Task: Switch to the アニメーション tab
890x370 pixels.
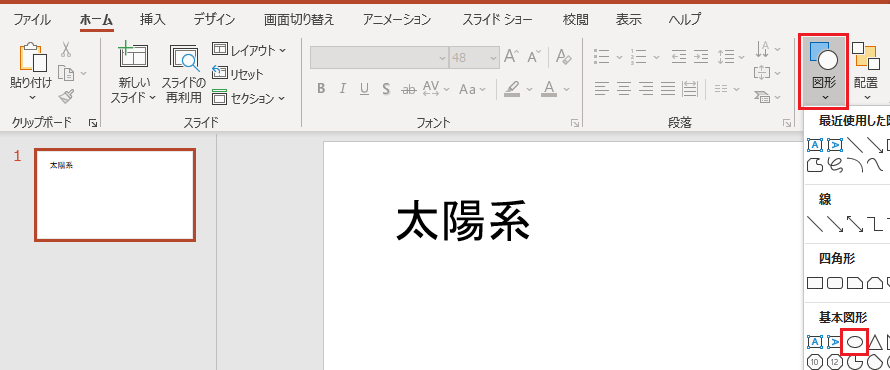Action: pos(397,20)
